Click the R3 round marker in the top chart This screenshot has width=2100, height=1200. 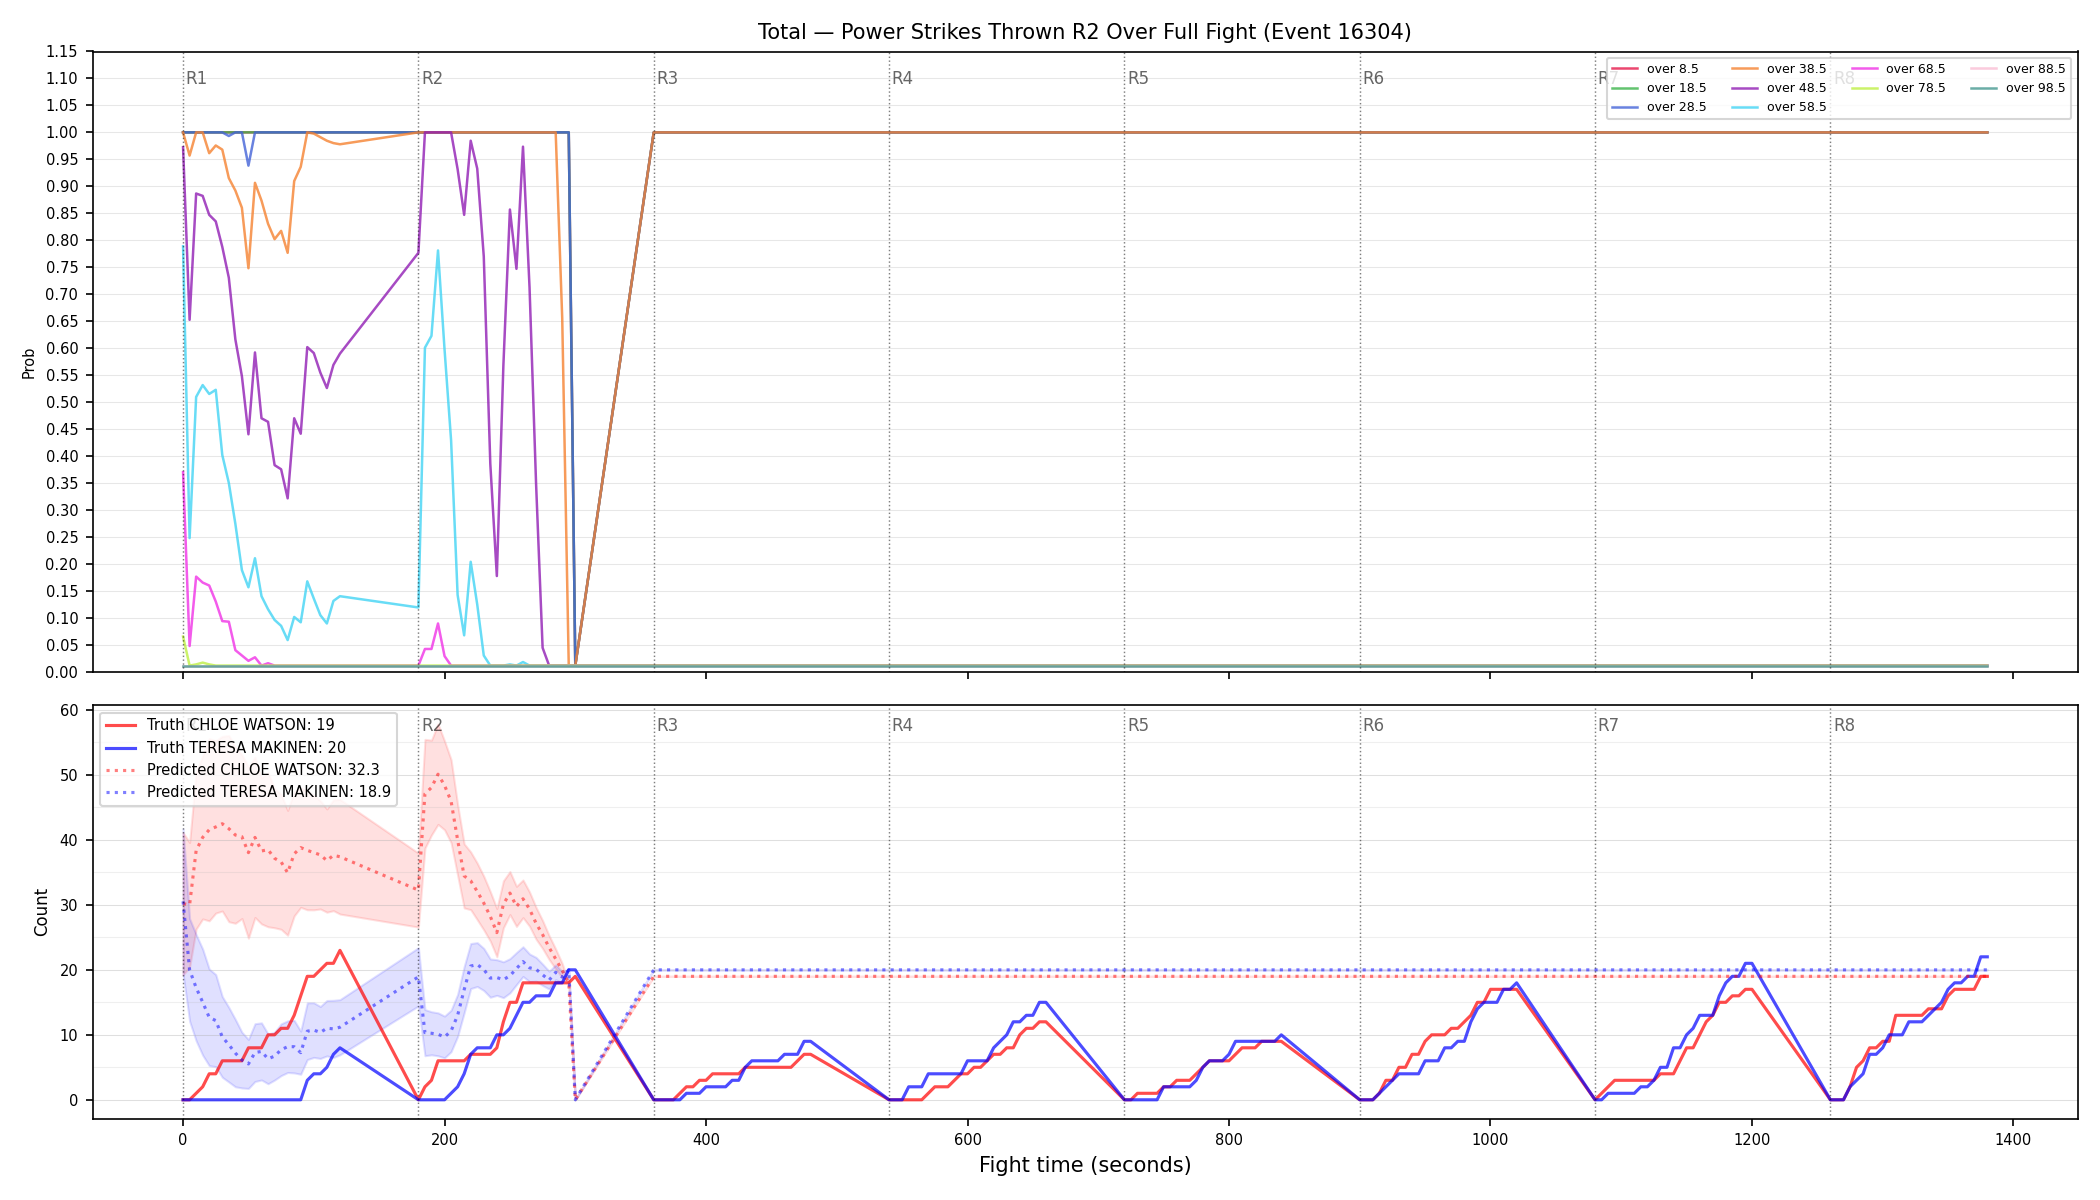click(x=667, y=78)
